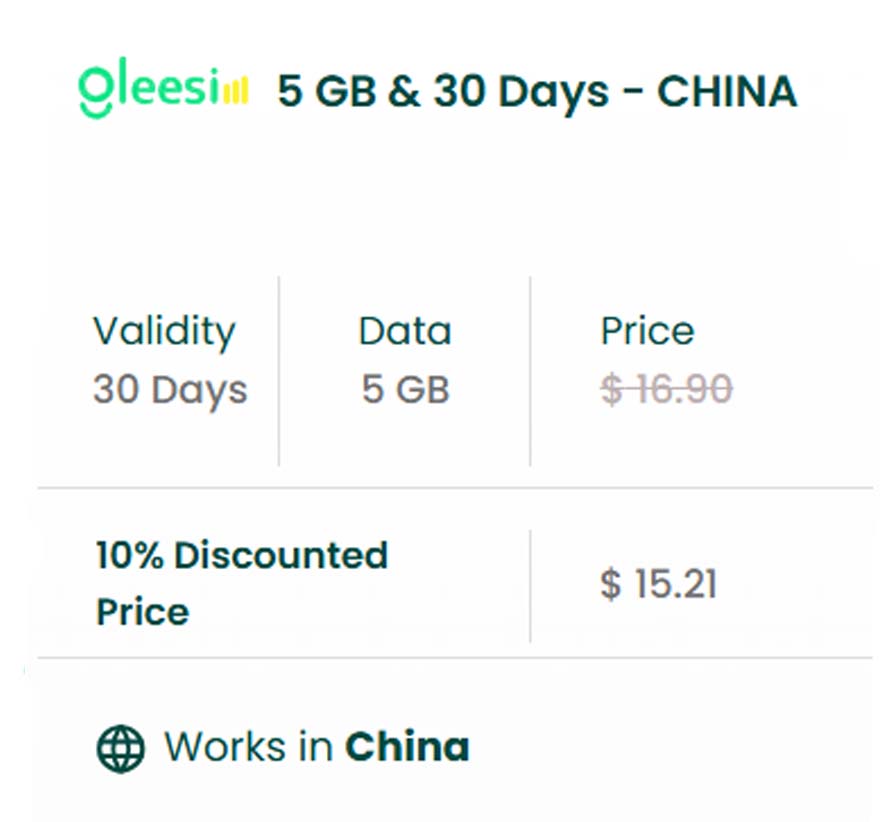892x822 pixels.
Task: Click the word CHINA in the heading
Action: click(727, 92)
